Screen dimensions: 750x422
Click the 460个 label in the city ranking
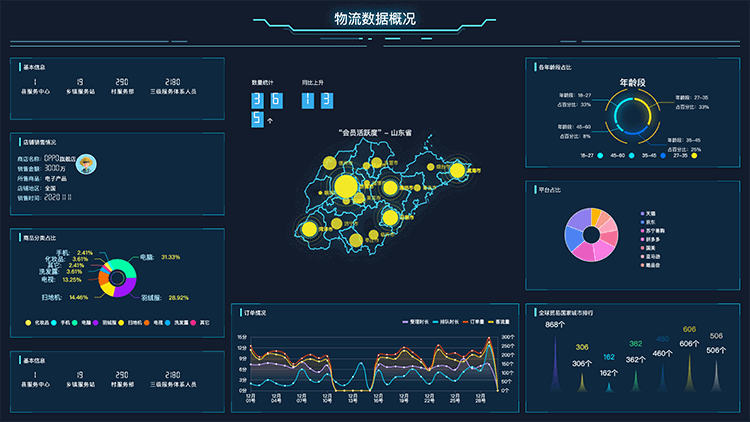[662, 354]
